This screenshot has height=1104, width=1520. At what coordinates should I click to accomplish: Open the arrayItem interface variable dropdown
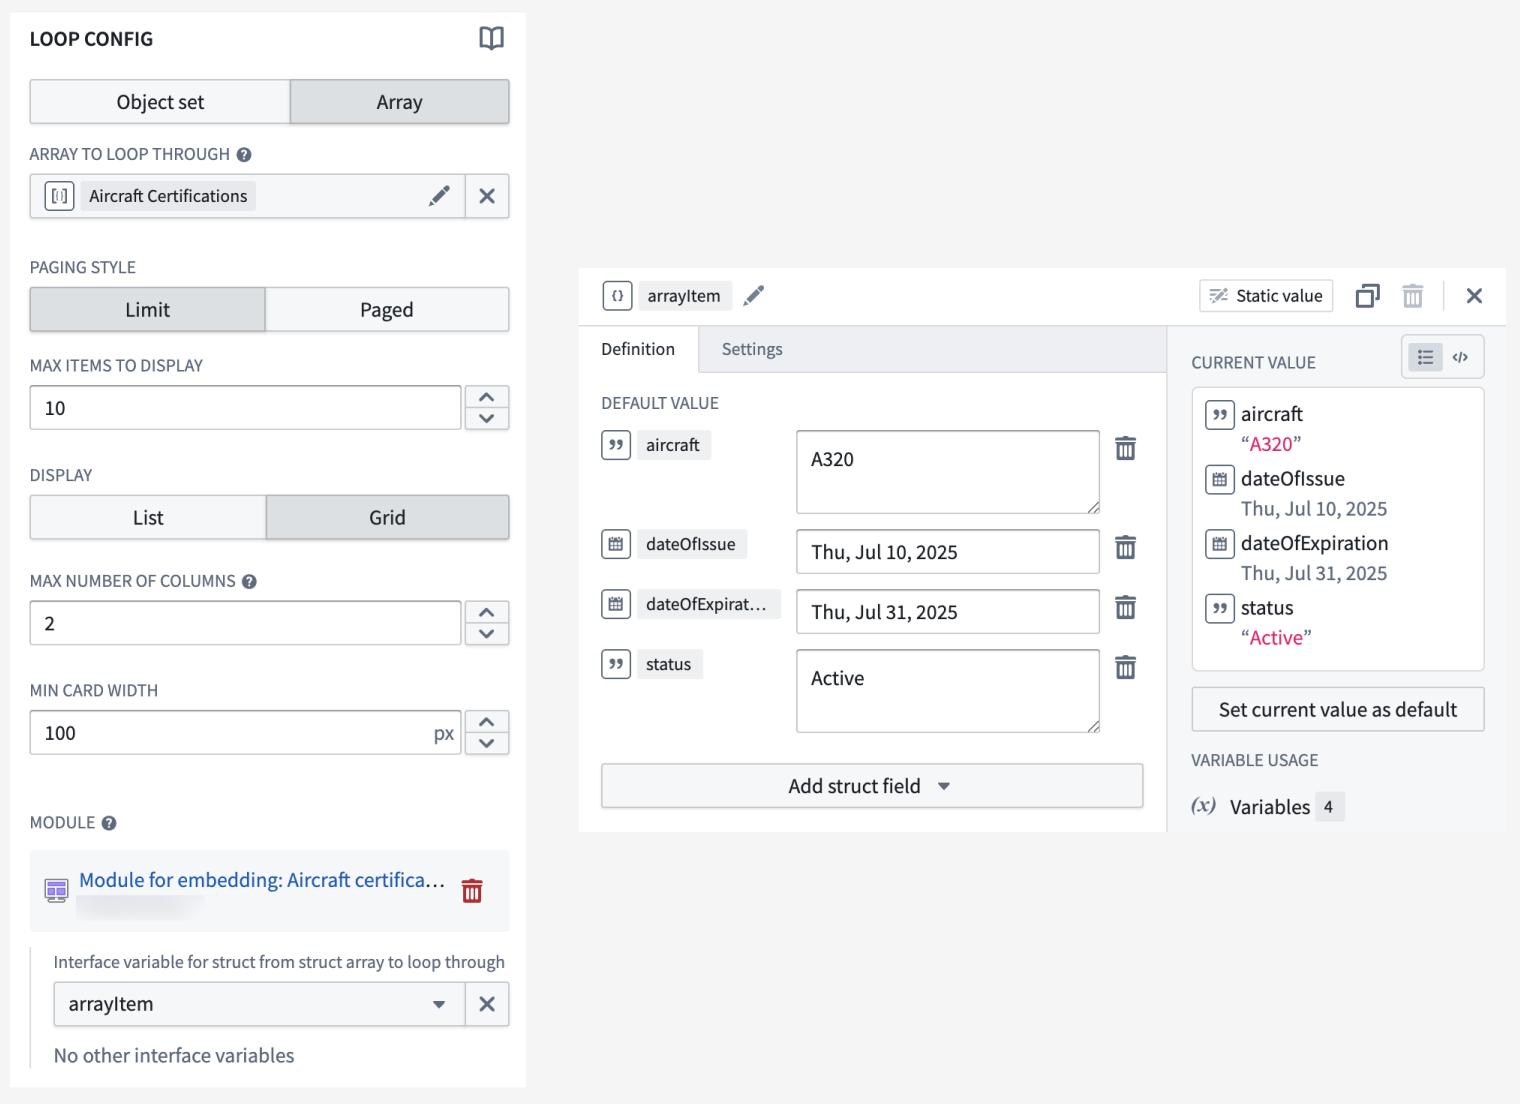pyautogui.click(x=439, y=1004)
